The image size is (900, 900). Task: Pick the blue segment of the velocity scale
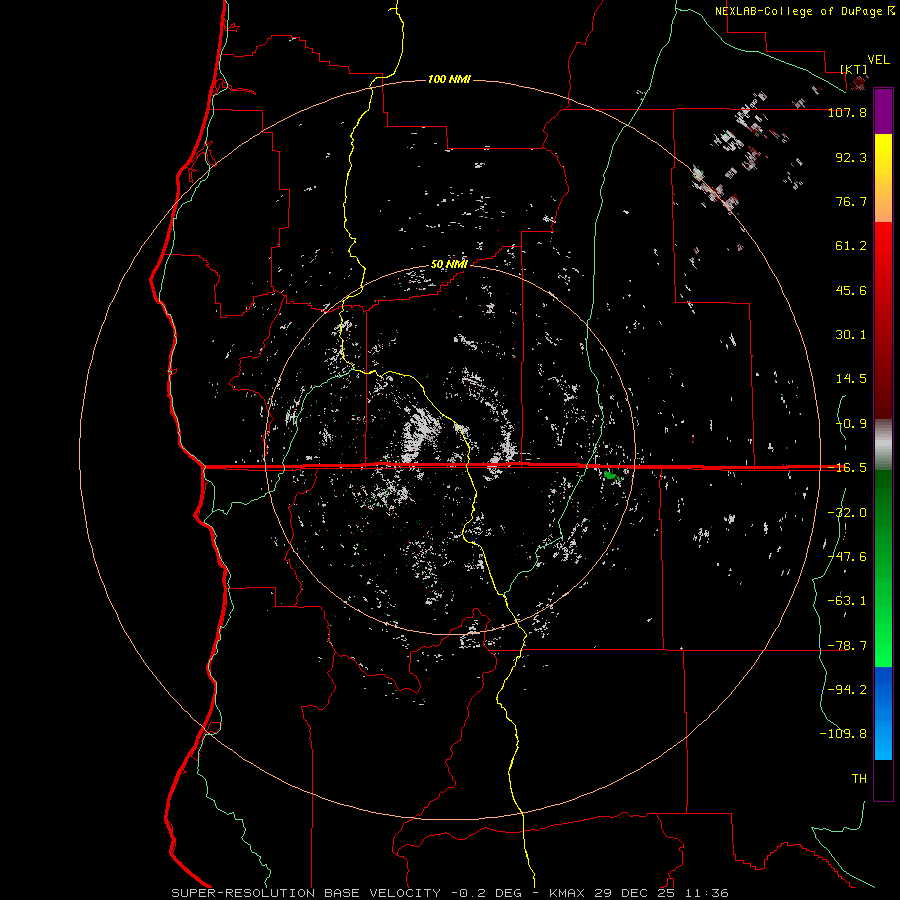click(x=883, y=713)
